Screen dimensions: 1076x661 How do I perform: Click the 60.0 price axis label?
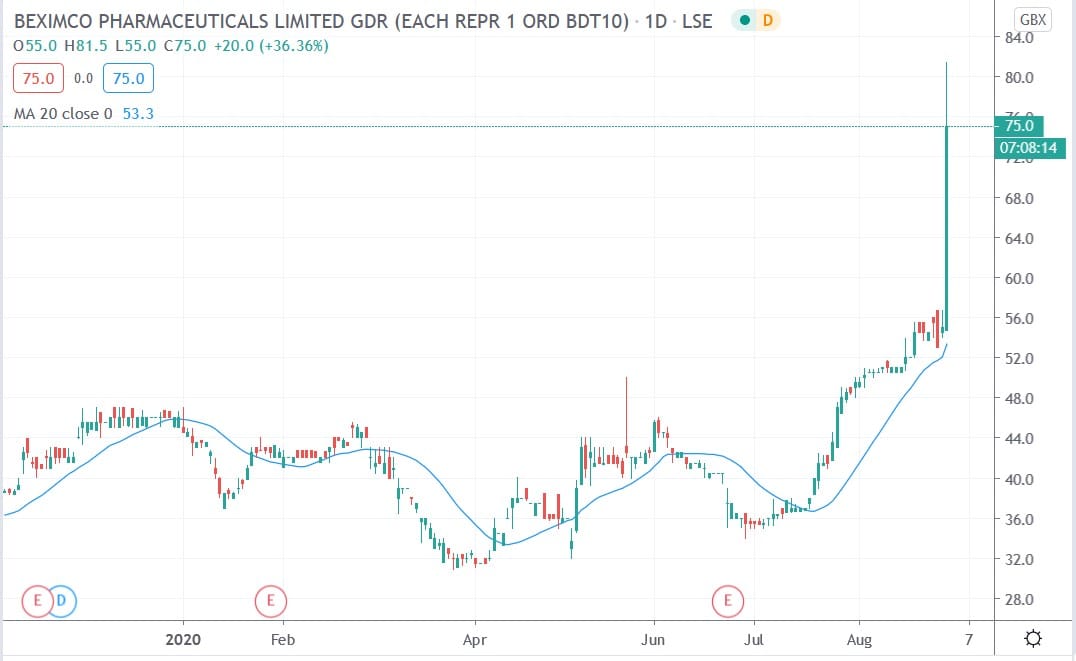(x=1019, y=278)
